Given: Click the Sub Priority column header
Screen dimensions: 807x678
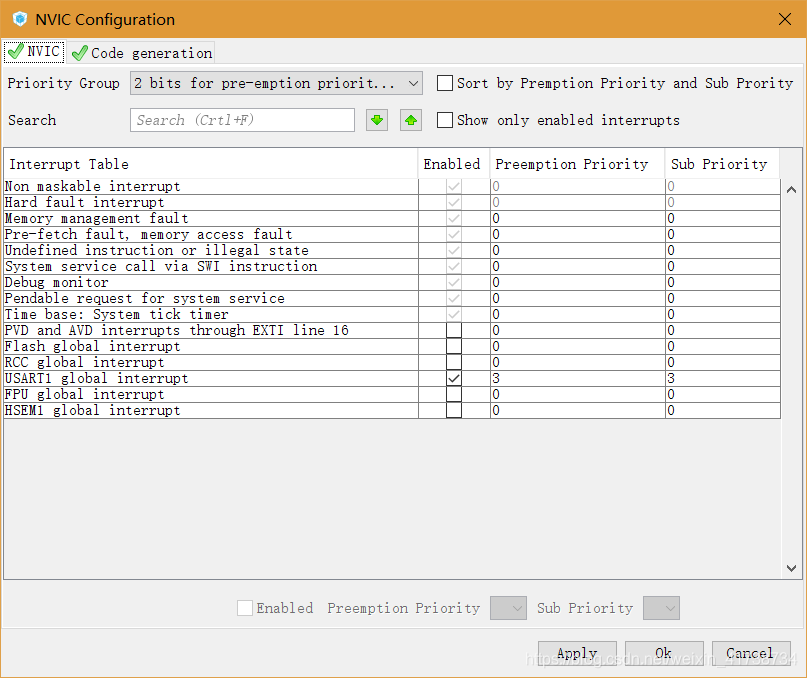Looking at the screenshot, I should pos(722,164).
